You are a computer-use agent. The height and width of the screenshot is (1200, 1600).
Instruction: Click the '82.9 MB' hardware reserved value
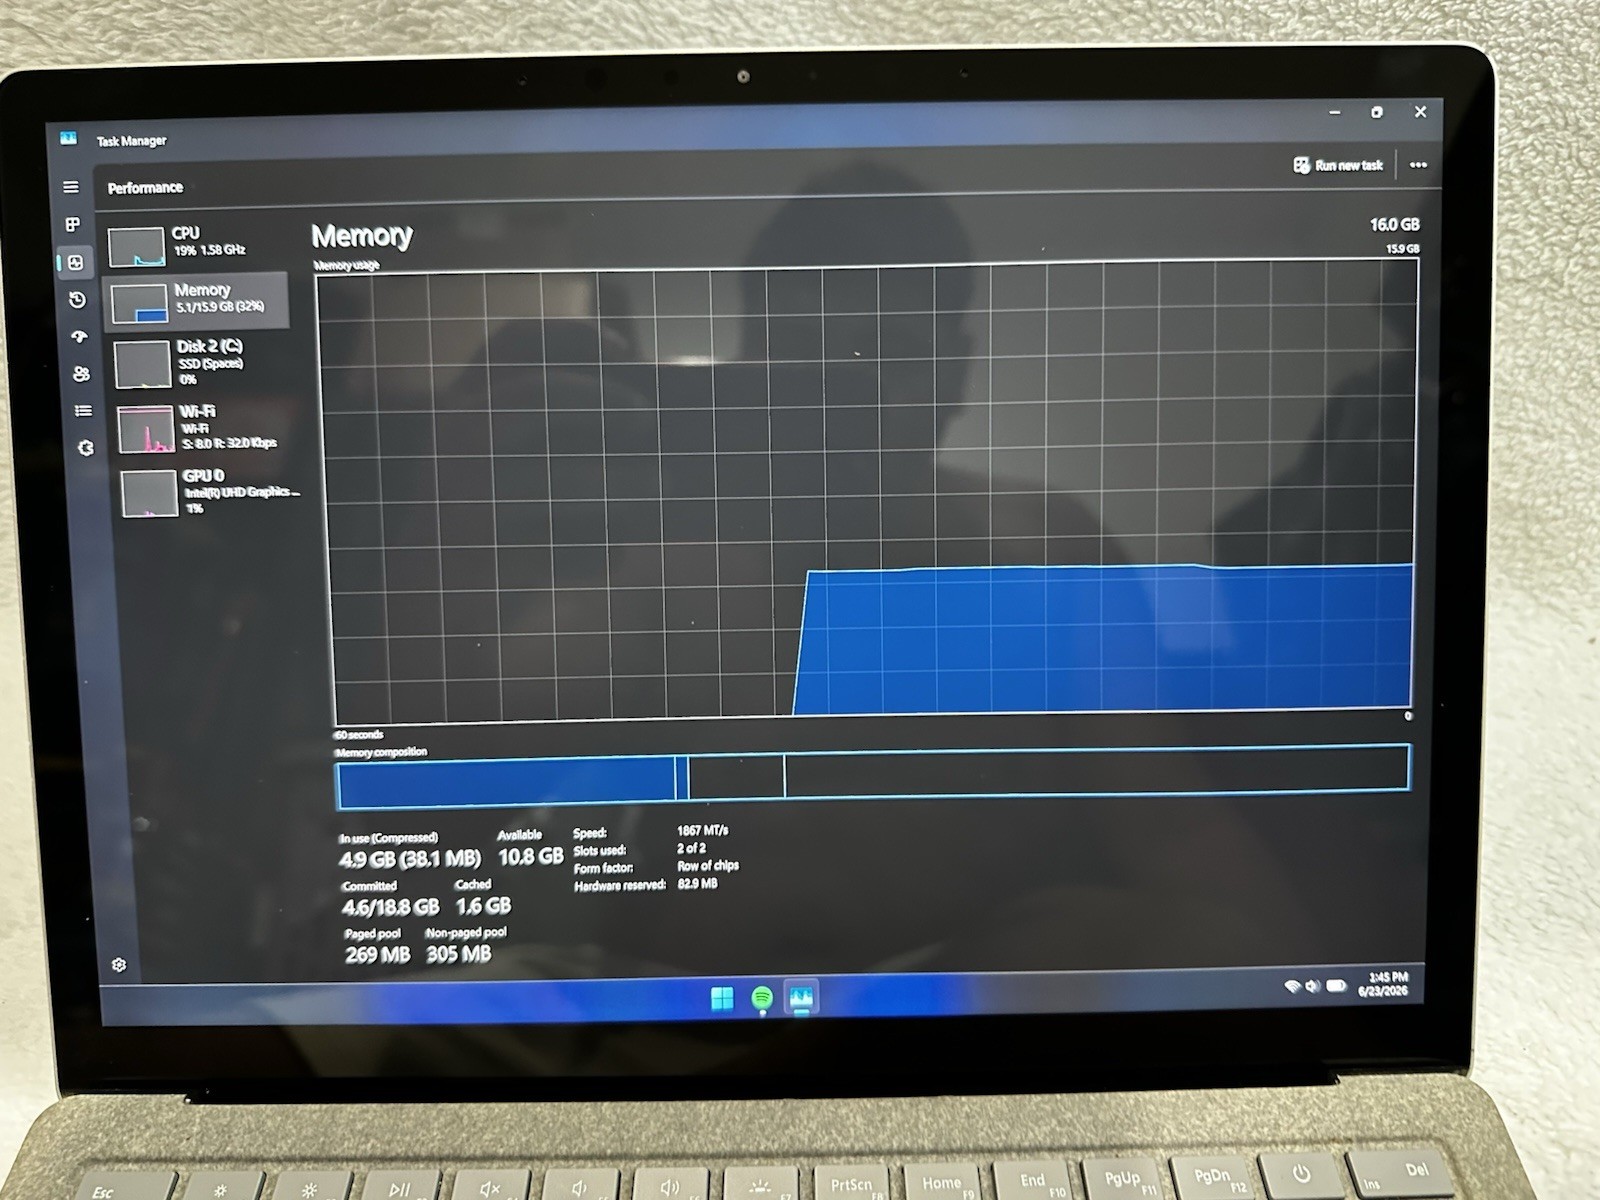pyautogui.click(x=697, y=884)
